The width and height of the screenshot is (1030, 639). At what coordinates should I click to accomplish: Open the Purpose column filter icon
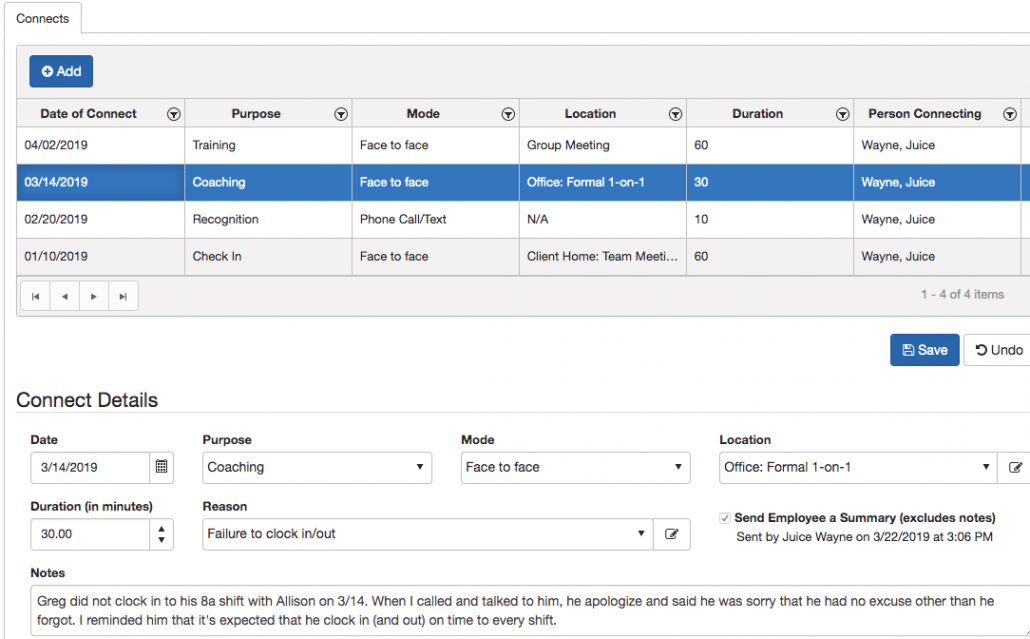click(341, 114)
